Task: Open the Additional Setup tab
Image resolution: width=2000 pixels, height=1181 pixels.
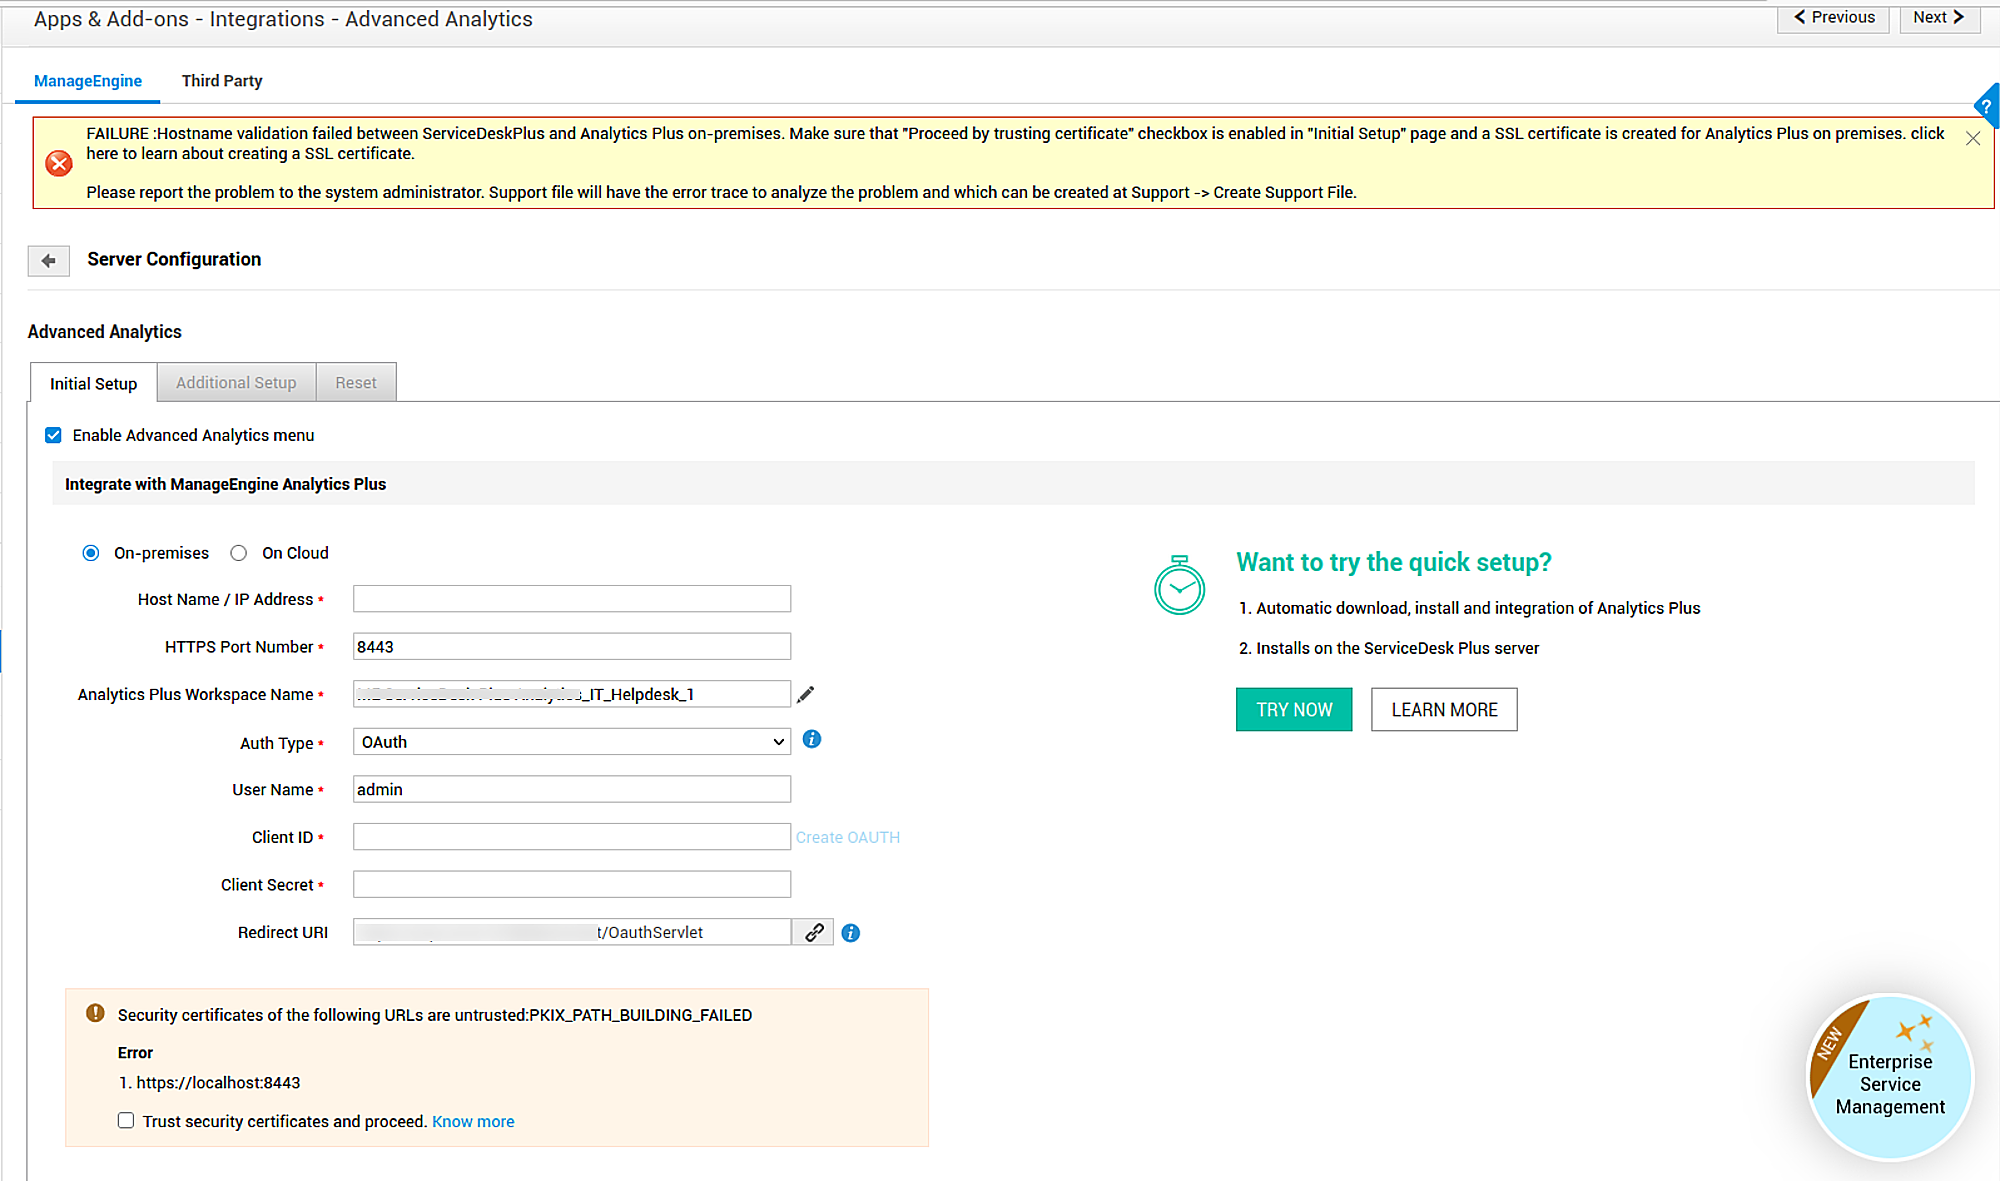Action: tap(236, 382)
